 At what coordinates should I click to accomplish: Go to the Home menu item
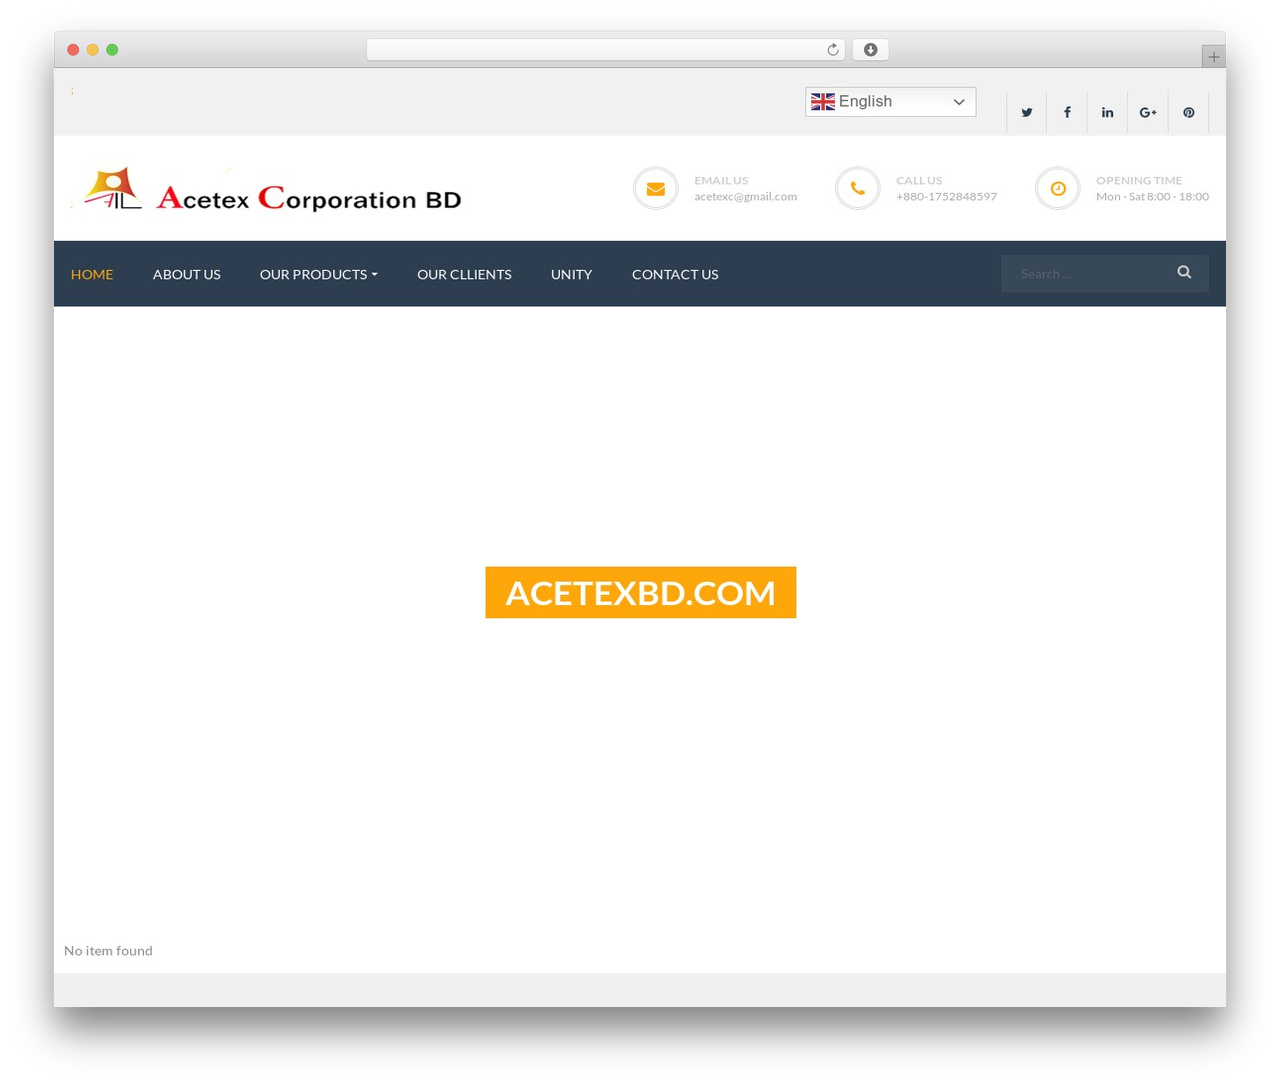tap(92, 274)
